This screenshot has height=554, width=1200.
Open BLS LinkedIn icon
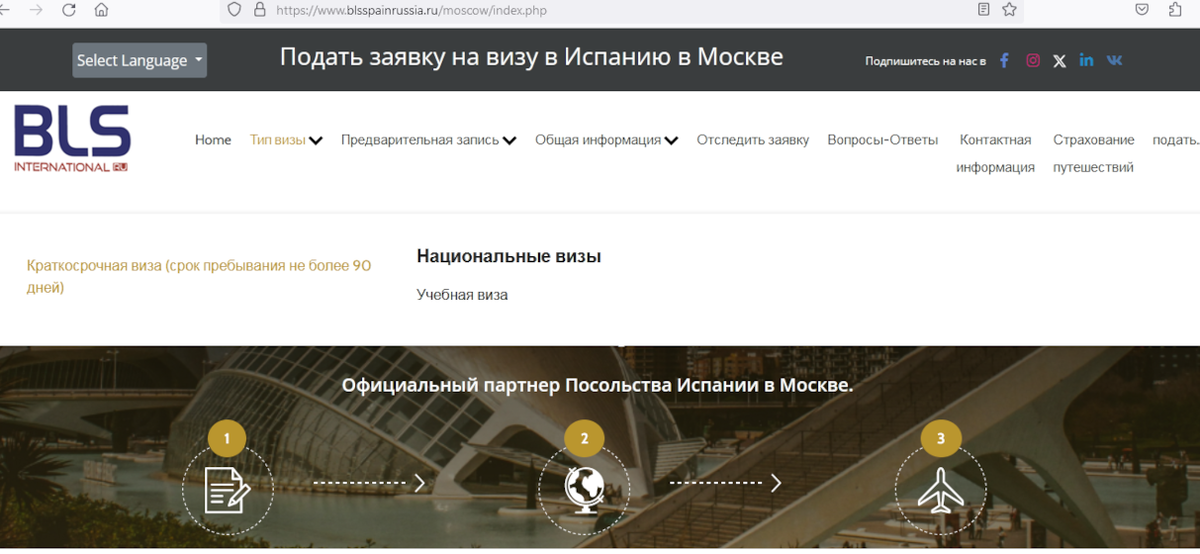coord(1087,60)
